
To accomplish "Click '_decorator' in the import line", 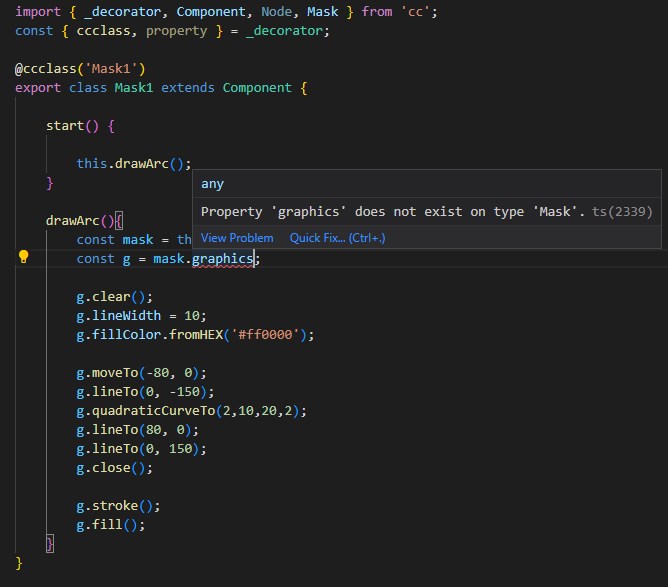I will click(x=122, y=12).
